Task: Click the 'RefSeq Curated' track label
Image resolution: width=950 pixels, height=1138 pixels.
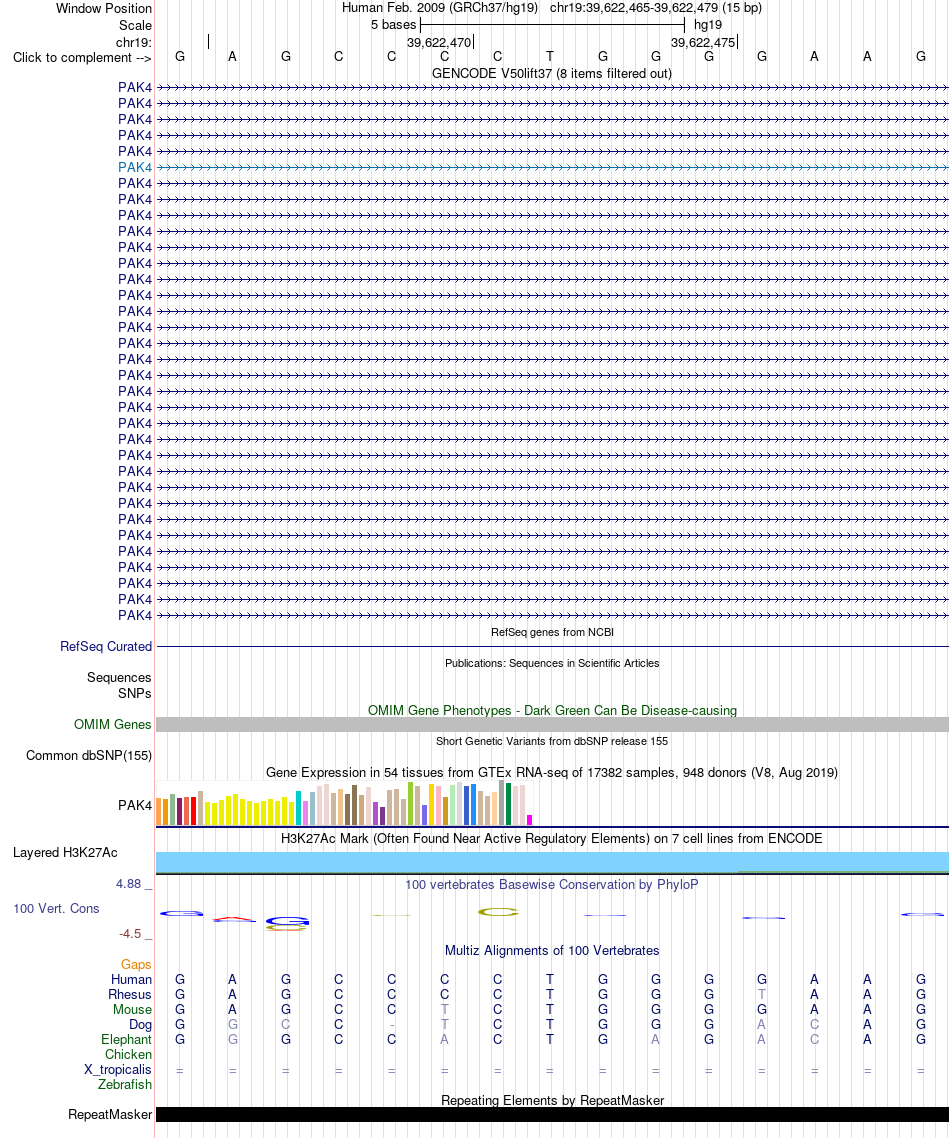Action: point(106,647)
